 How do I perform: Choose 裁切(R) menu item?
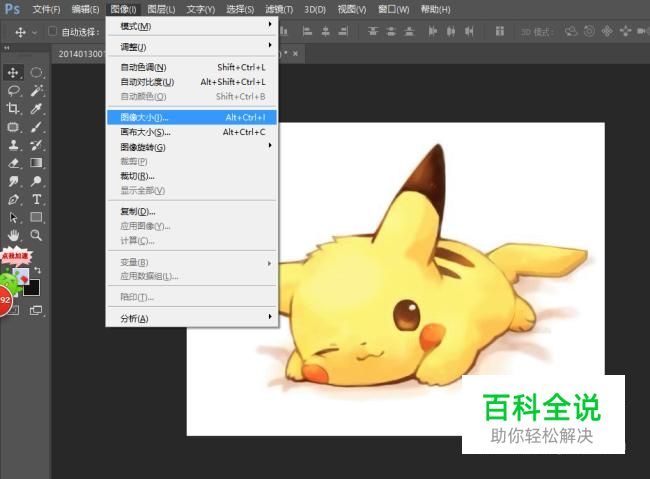pyautogui.click(x=192, y=176)
